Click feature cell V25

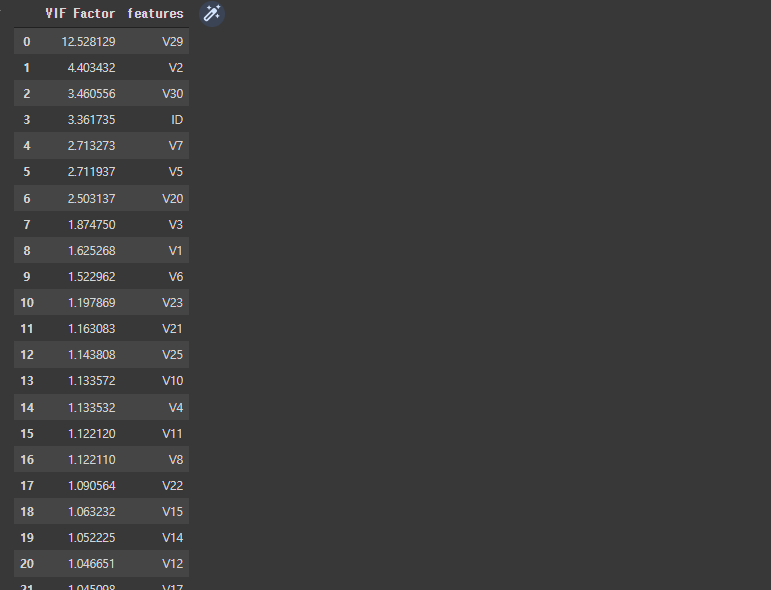click(x=173, y=355)
